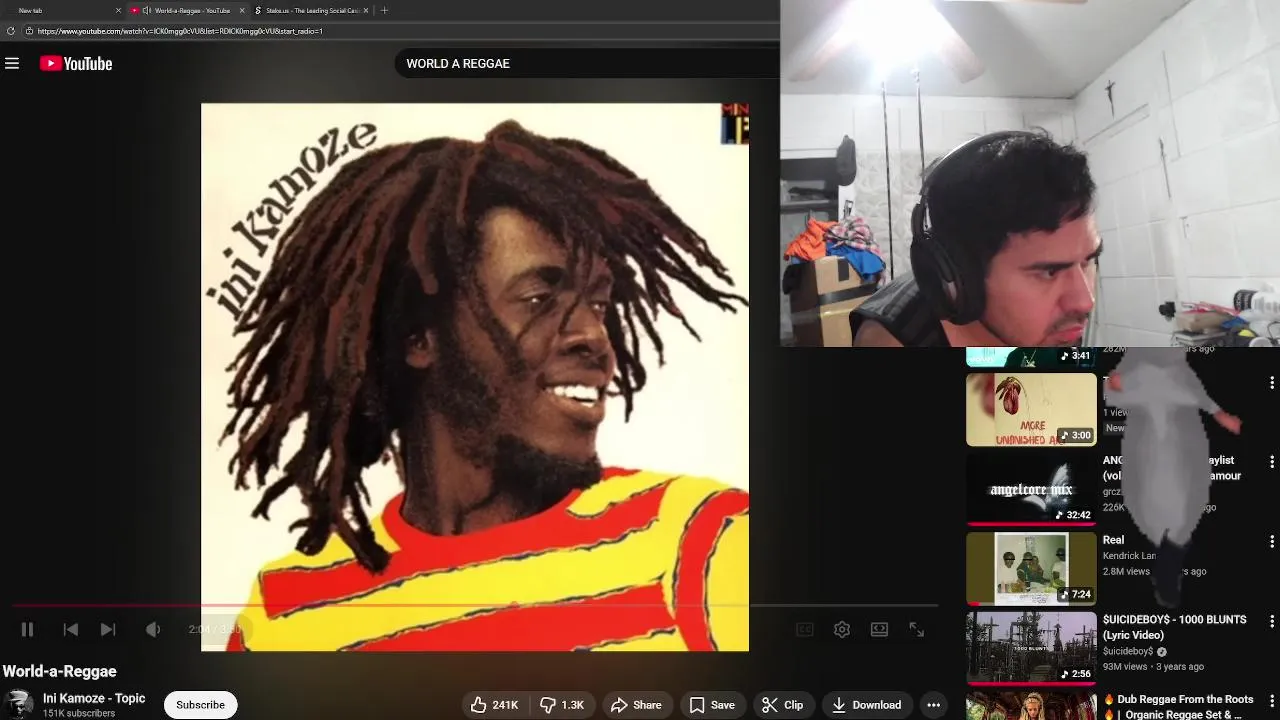Open options menu for 1000 BLUNTS video
The height and width of the screenshot is (720, 1280).
click(1271, 621)
